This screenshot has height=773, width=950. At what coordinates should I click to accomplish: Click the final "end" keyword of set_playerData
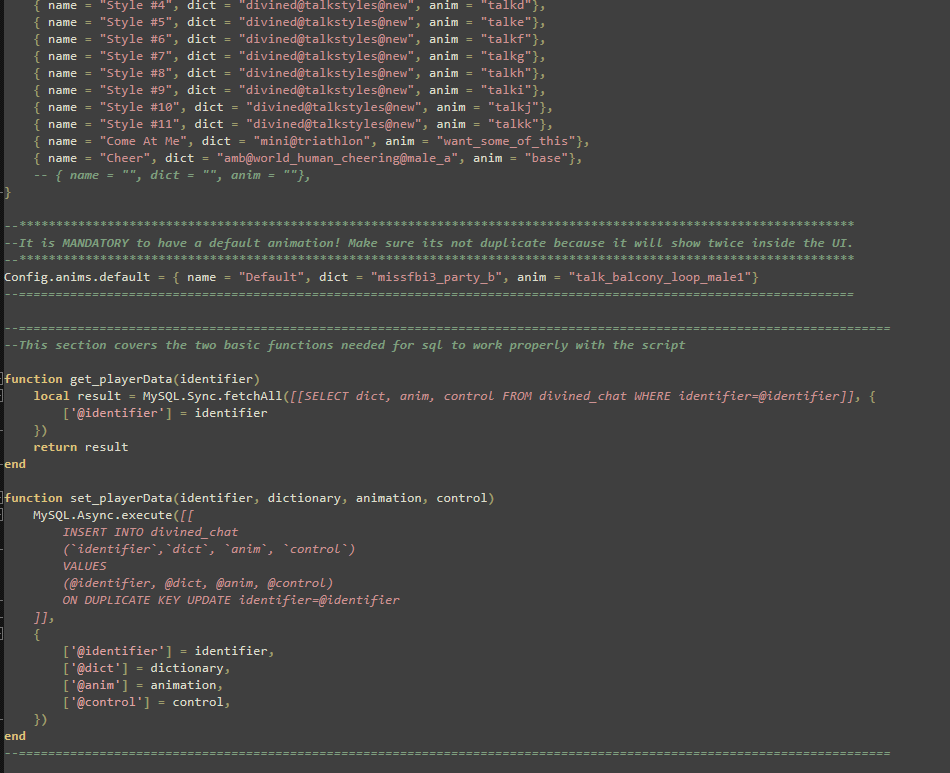15,736
